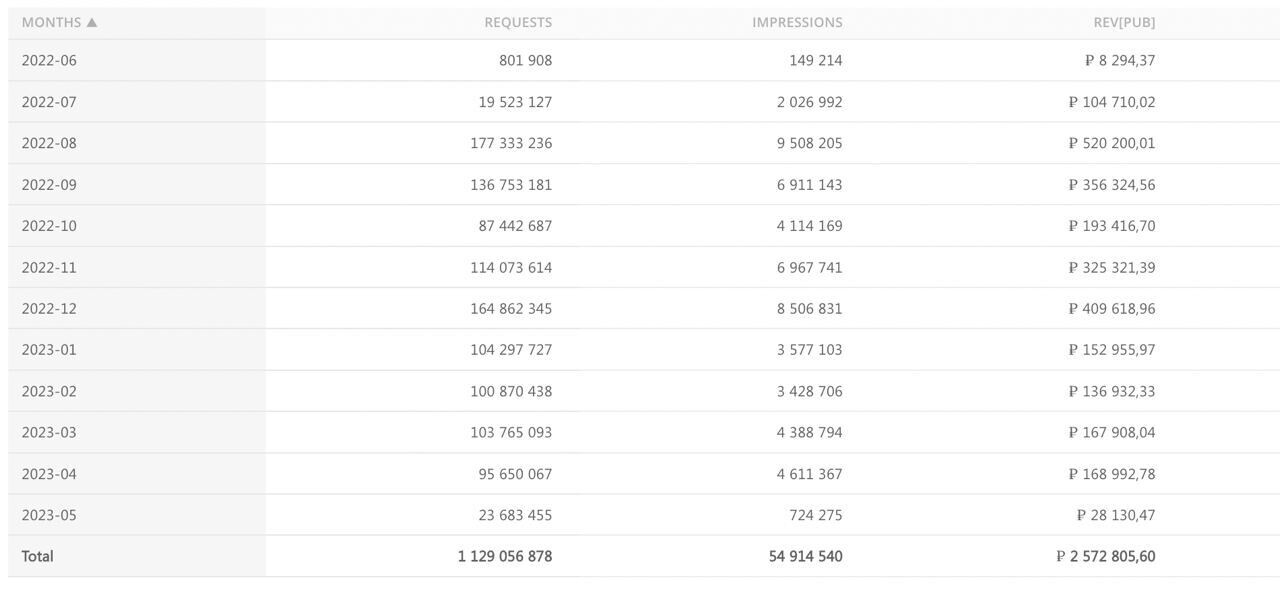The height and width of the screenshot is (591, 1280).
Task: Select the 2023-04 month cell
Action: 49,474
